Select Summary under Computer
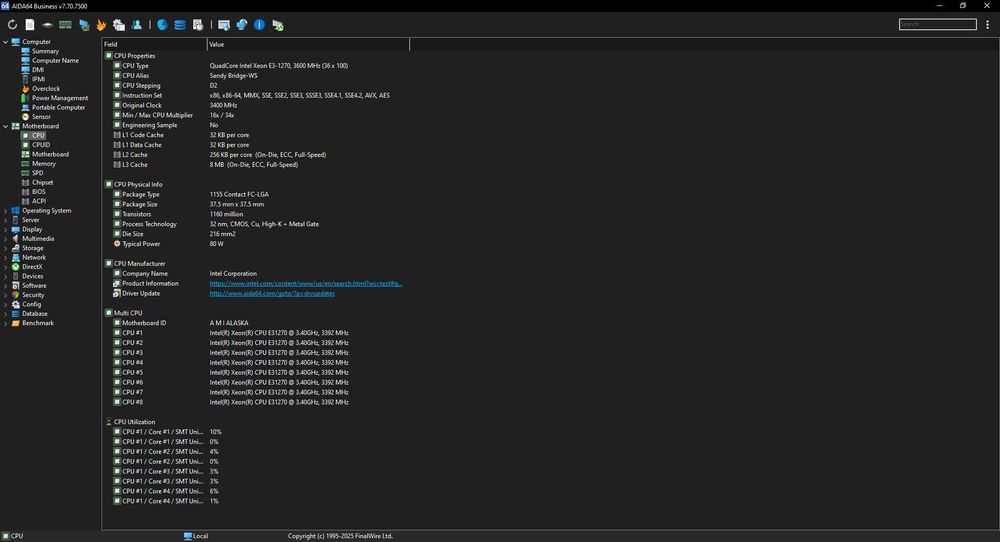 [x=45, y=51]
